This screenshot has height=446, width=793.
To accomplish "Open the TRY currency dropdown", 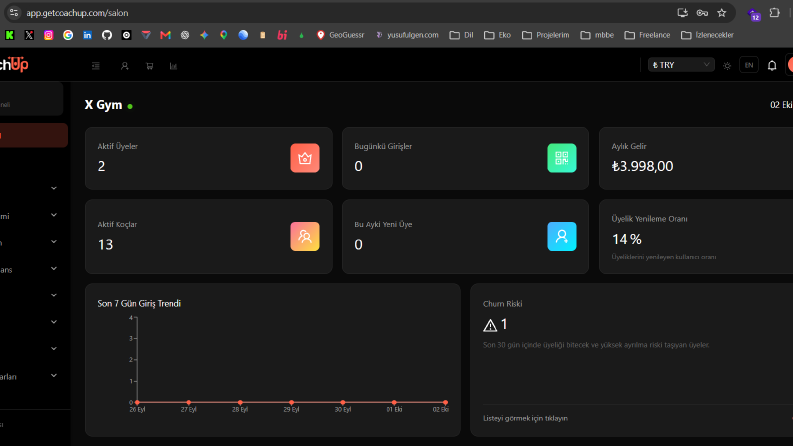I will point(681,65).
